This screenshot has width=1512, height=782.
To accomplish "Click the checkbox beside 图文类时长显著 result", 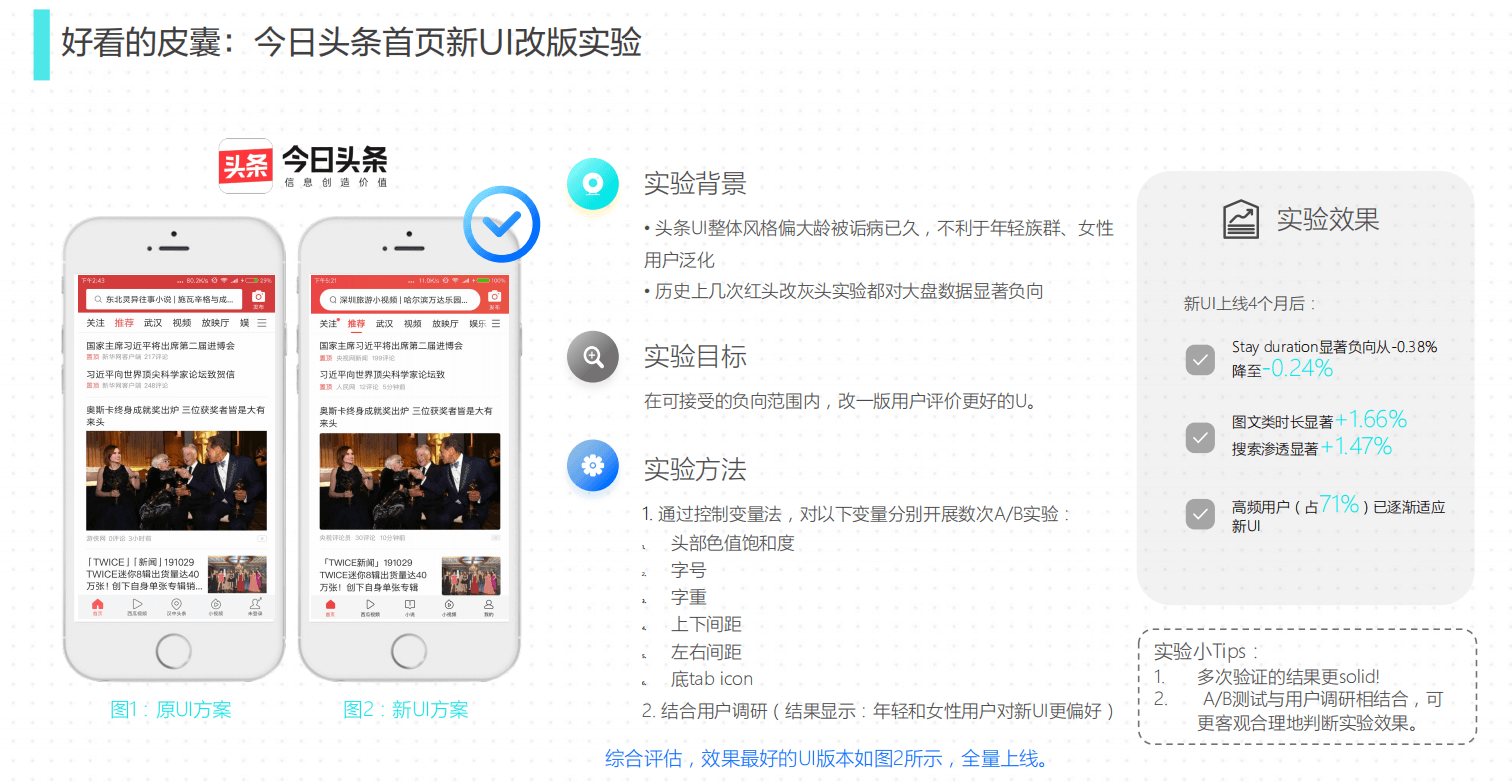I will click(x=1200, y=437).
